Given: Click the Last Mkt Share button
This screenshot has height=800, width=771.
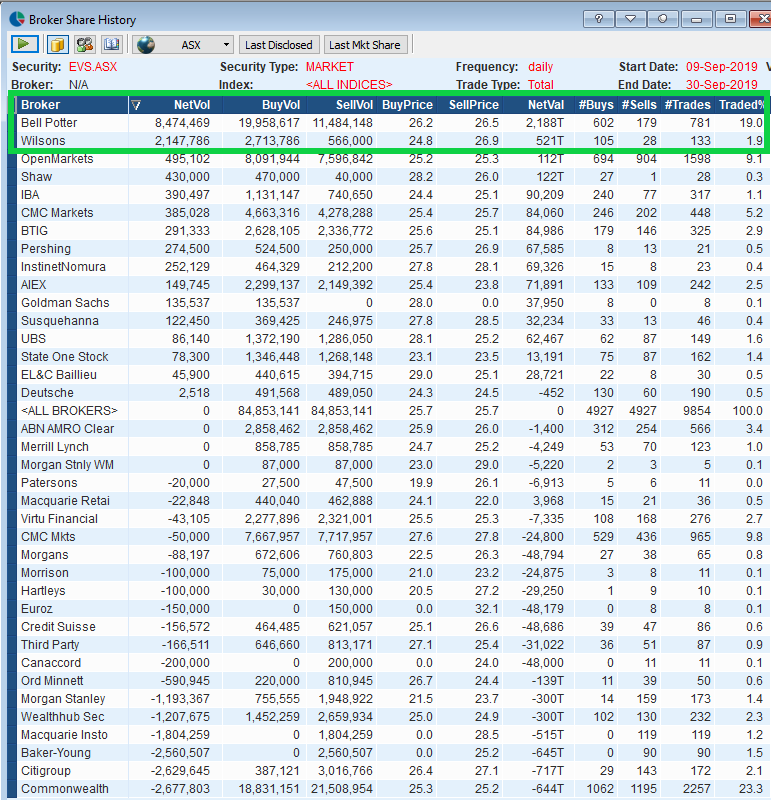Looking at the screenshot, I should [365, 45].
